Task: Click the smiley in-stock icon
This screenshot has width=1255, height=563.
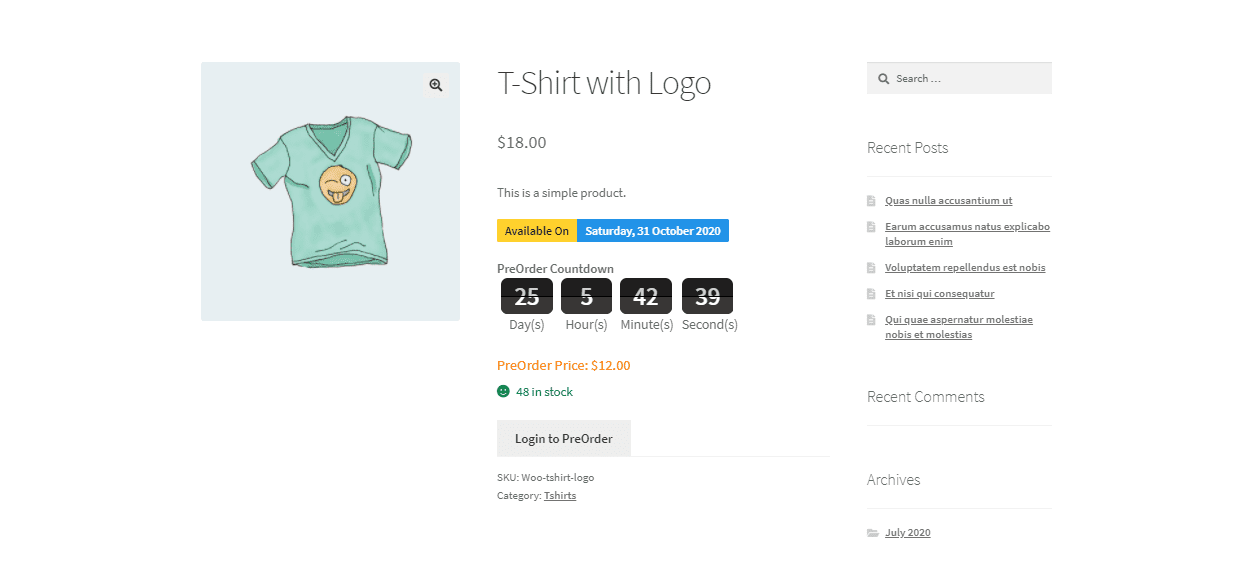Action: (x=503, y=392)
